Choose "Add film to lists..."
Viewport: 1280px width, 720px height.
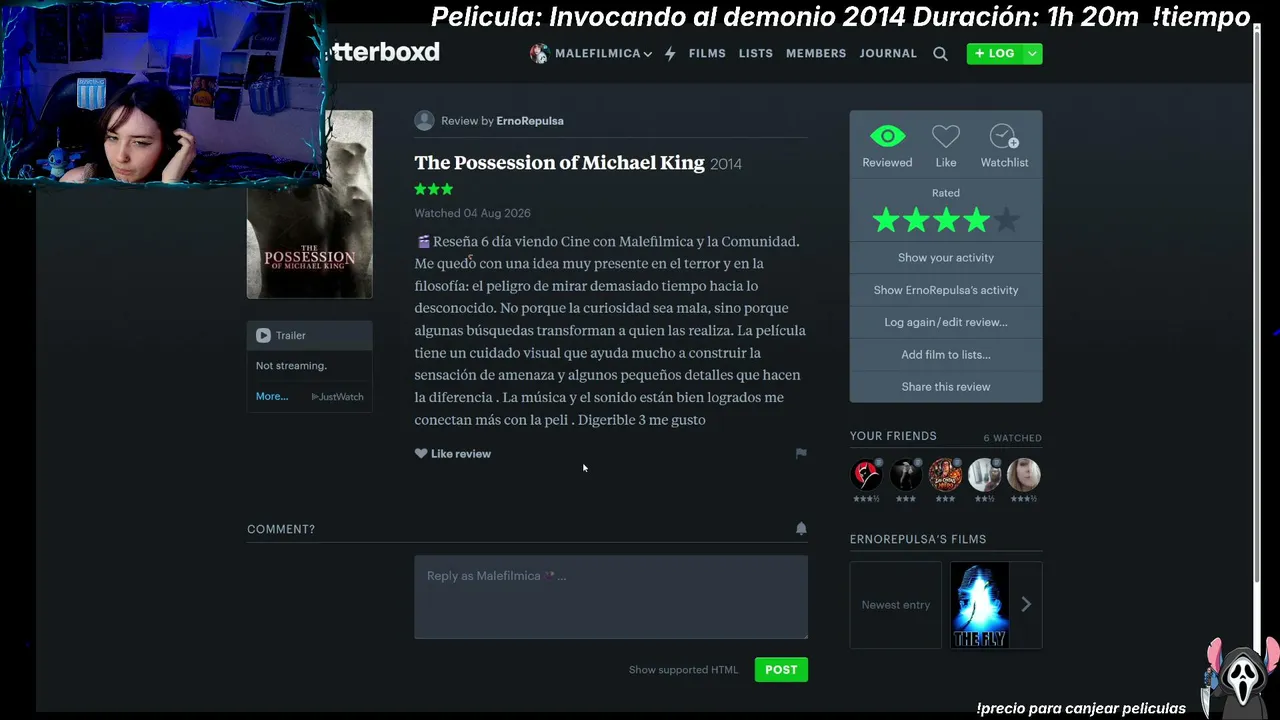[x=946, y=355]
